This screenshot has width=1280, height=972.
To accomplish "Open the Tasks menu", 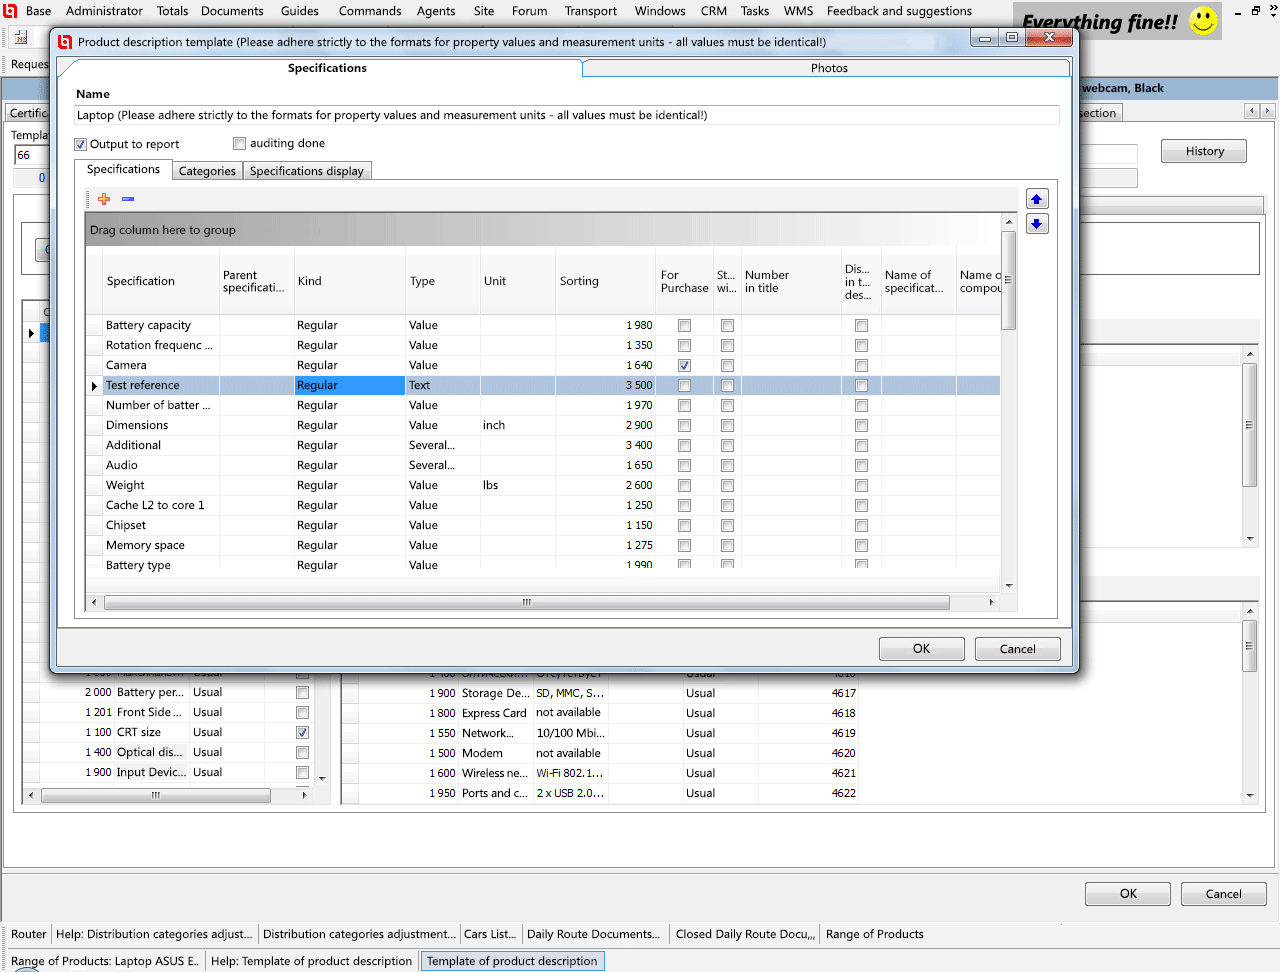I will click(x=754, y=11).
